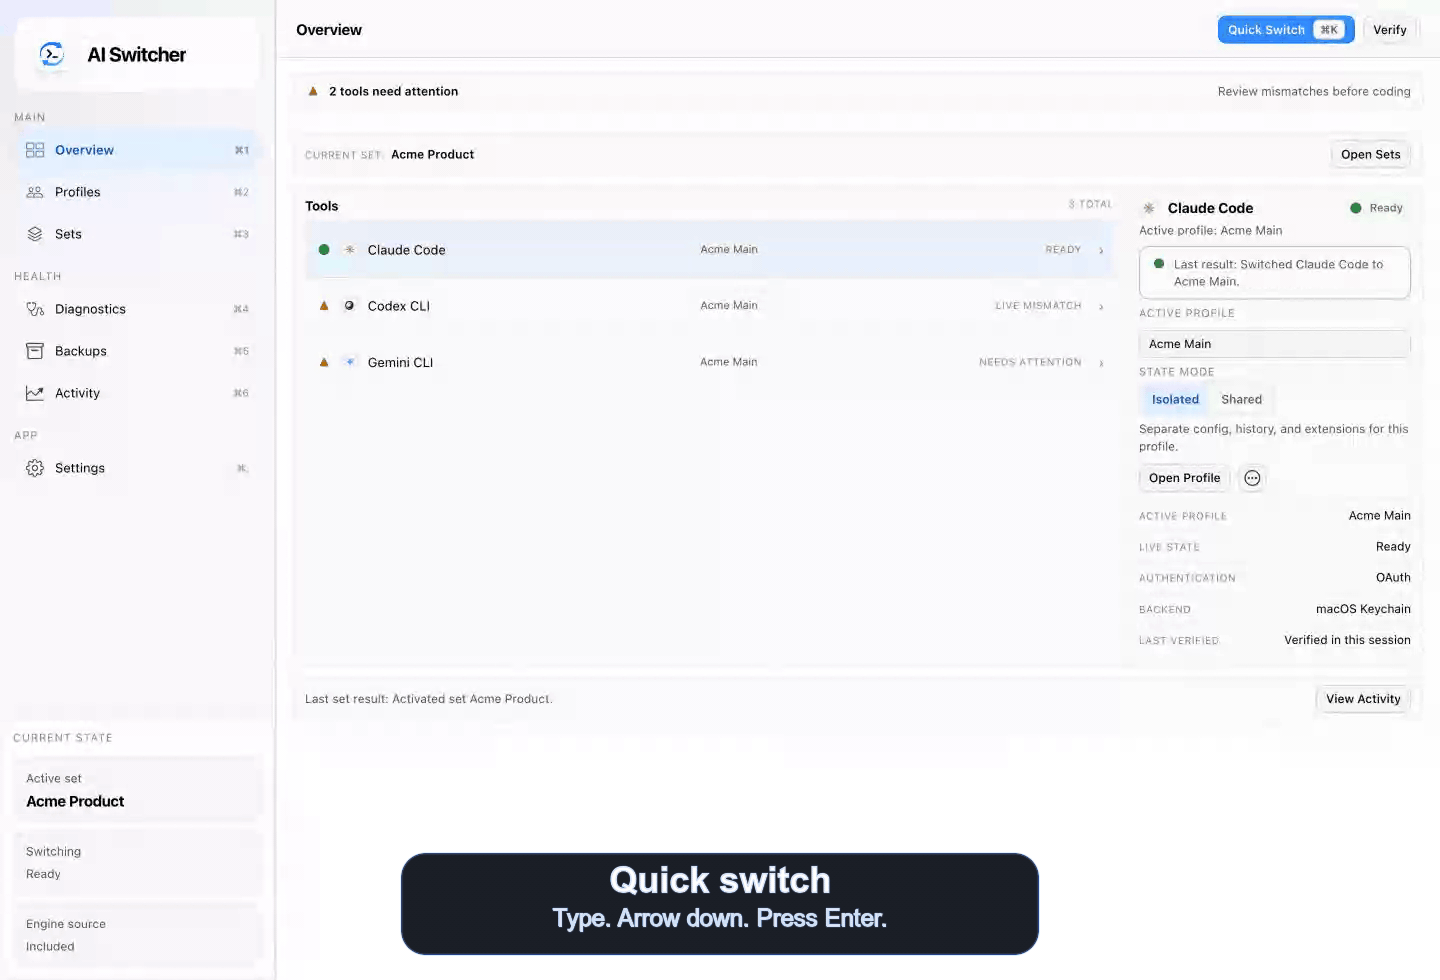Image resolution: width=1440 pixels, height=980 pixels.
Task: Click 'Review mismatches before coding' text
Action: [1314, 91]
